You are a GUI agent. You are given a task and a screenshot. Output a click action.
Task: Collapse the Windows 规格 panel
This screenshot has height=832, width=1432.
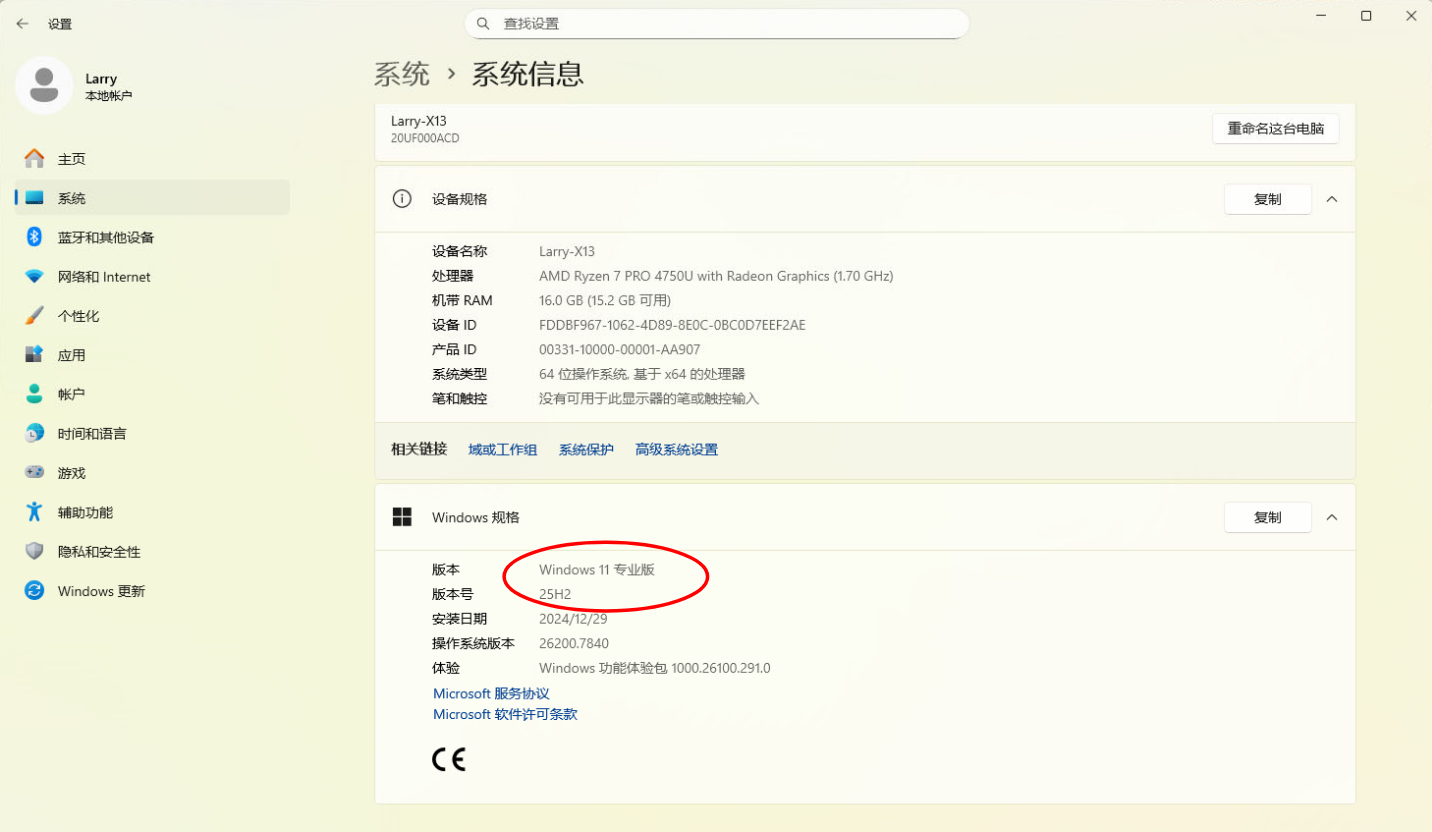click(x=1332, y=517)
